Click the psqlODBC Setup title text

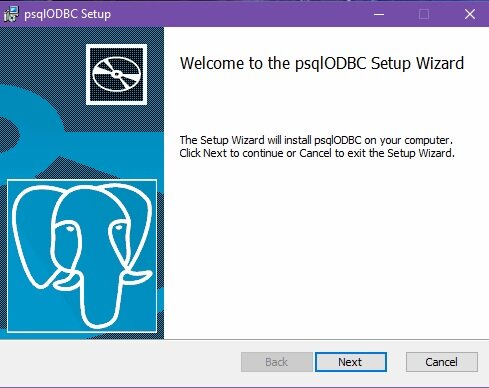pyautogui.click(x=68, y=14)
